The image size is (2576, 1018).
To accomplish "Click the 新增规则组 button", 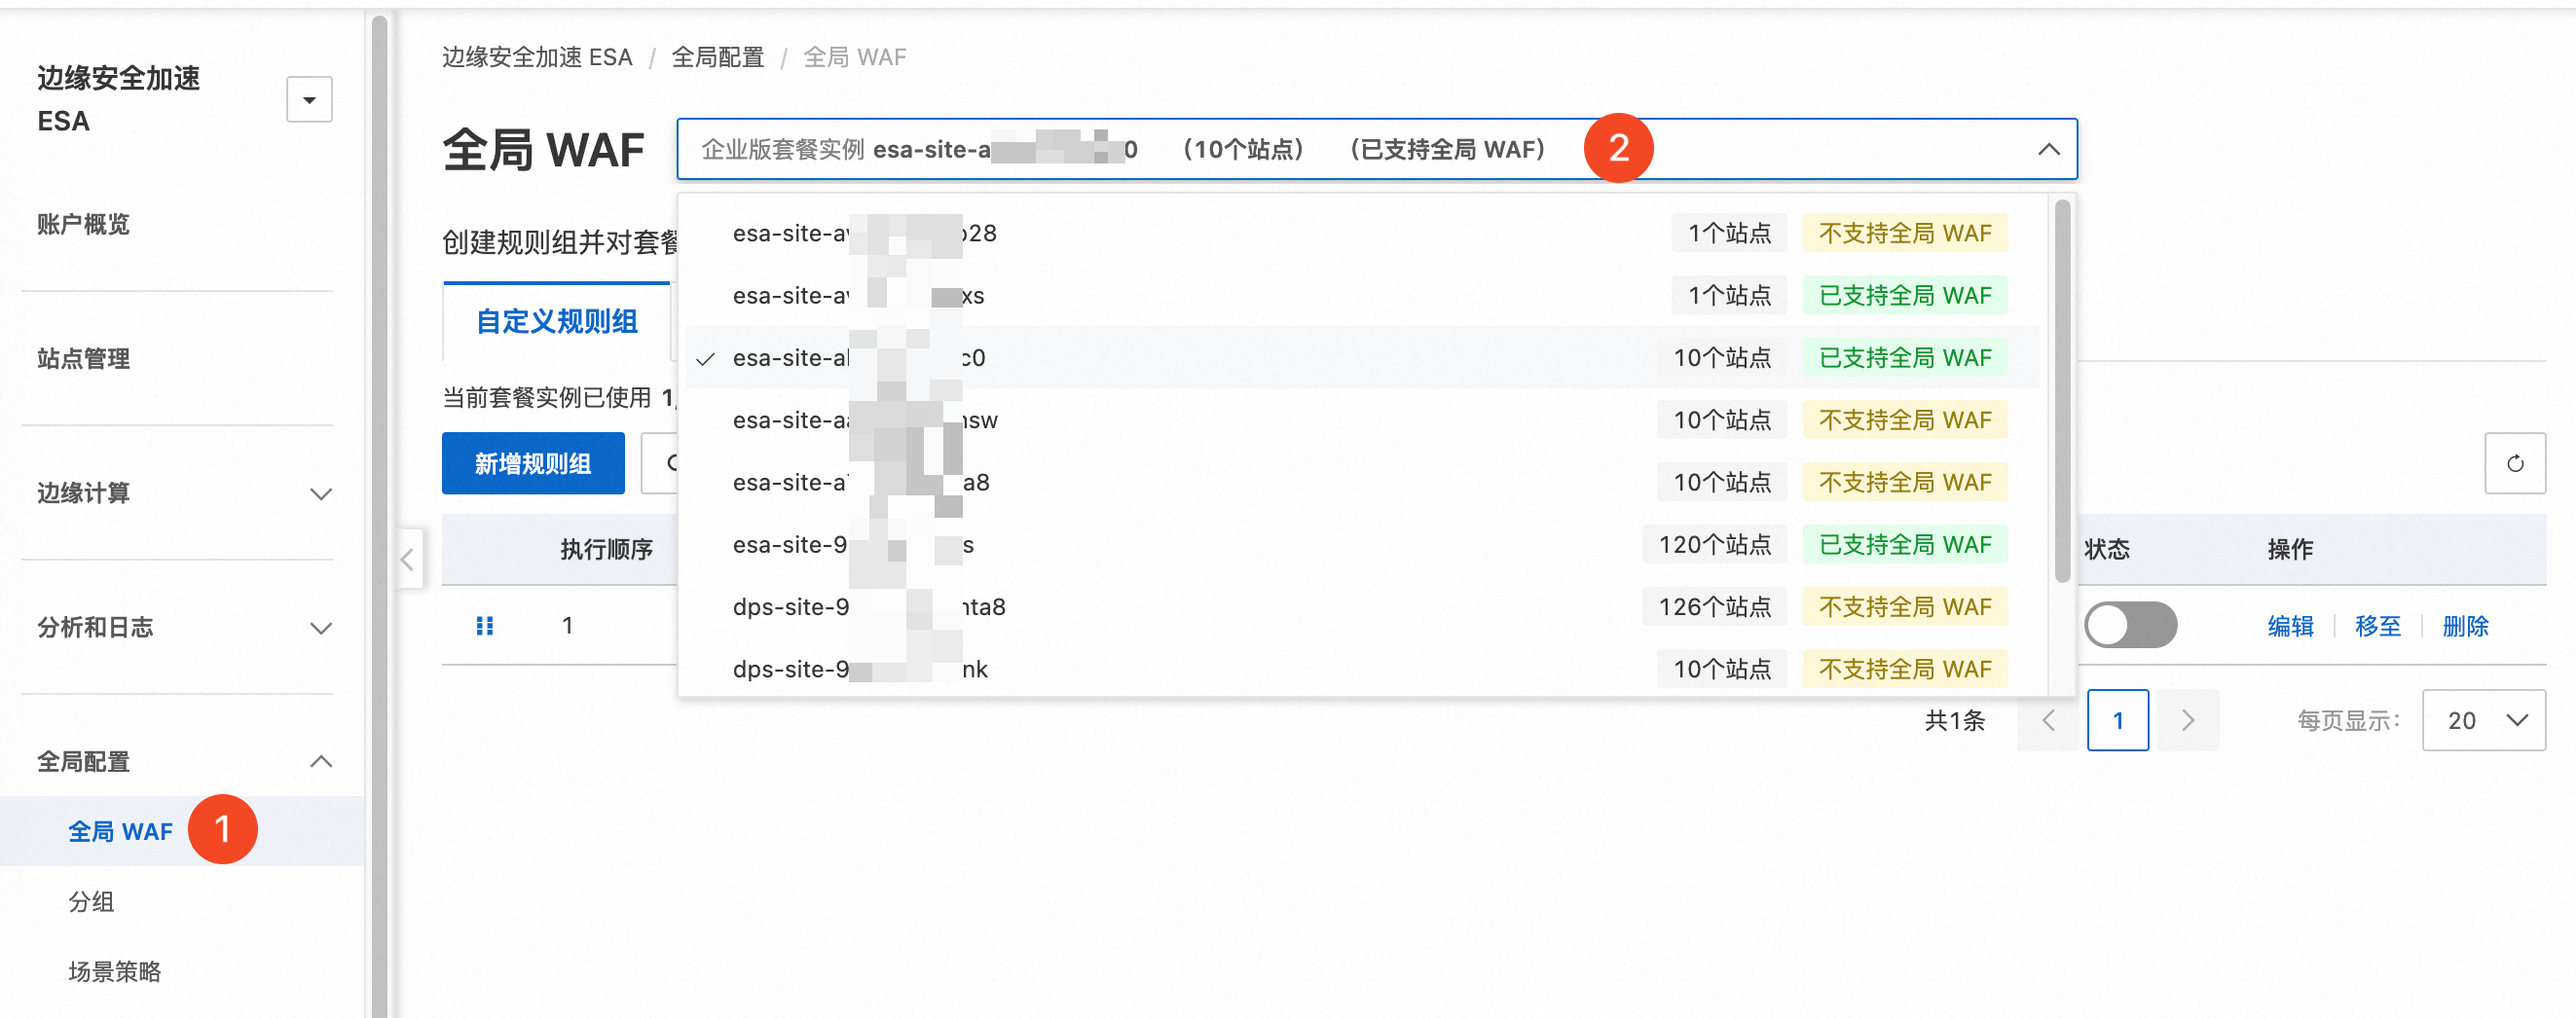I will (x=533, y=463).
